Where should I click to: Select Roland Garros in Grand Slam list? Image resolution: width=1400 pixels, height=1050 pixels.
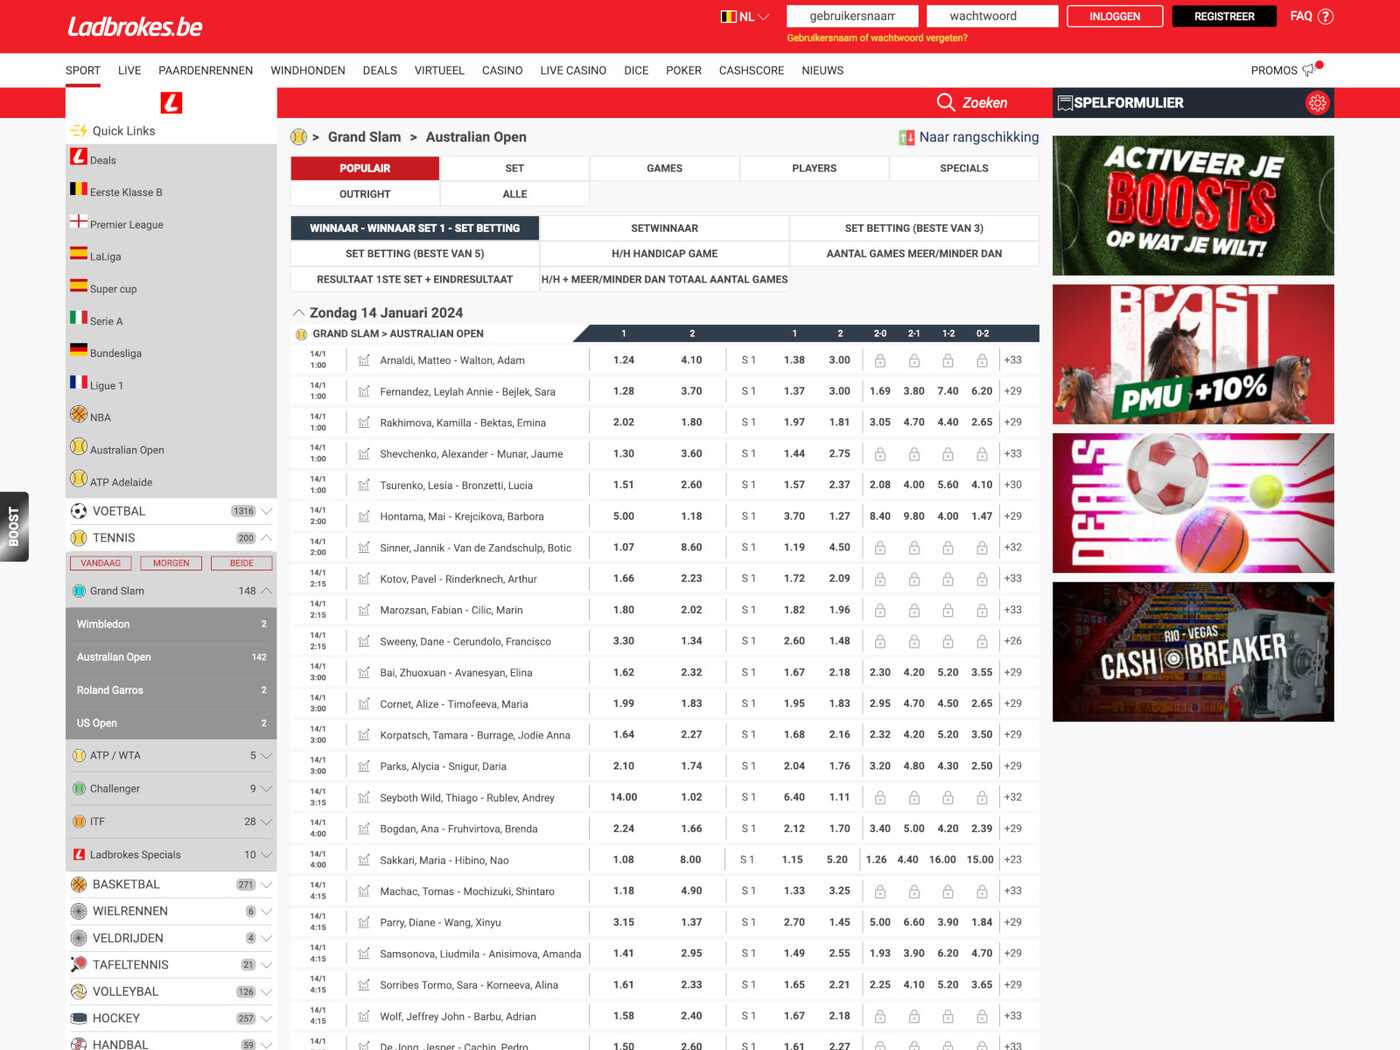pyautogui.click(x=171, y=690)
